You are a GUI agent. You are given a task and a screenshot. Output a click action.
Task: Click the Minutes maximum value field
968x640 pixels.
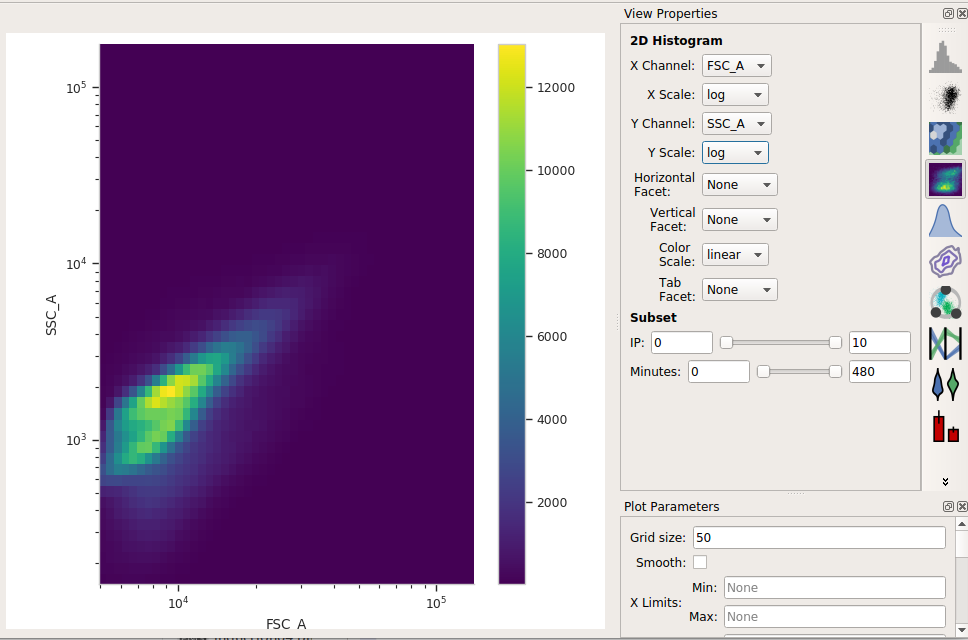tap(879, 372)
